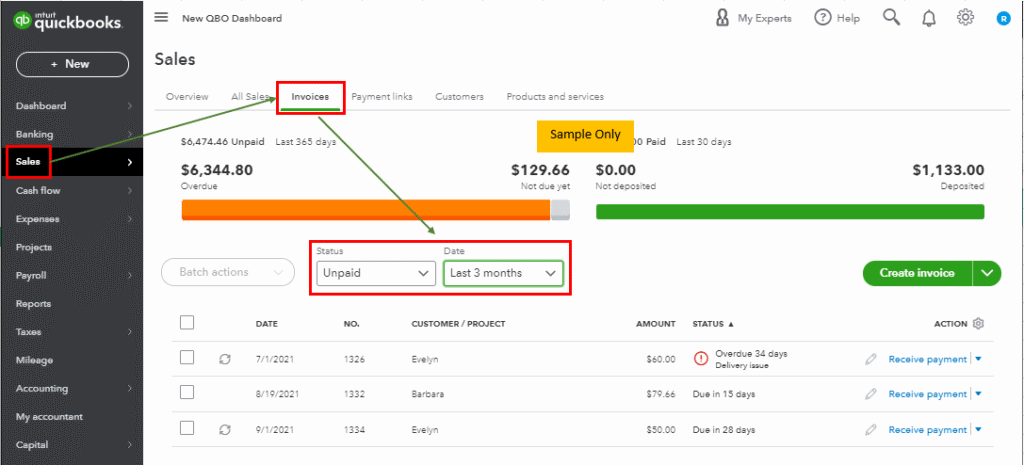The width and height of the screenshot is (1024, 465).
Task: Expand action arrow for invoice 1334
Action: point(978,430)
